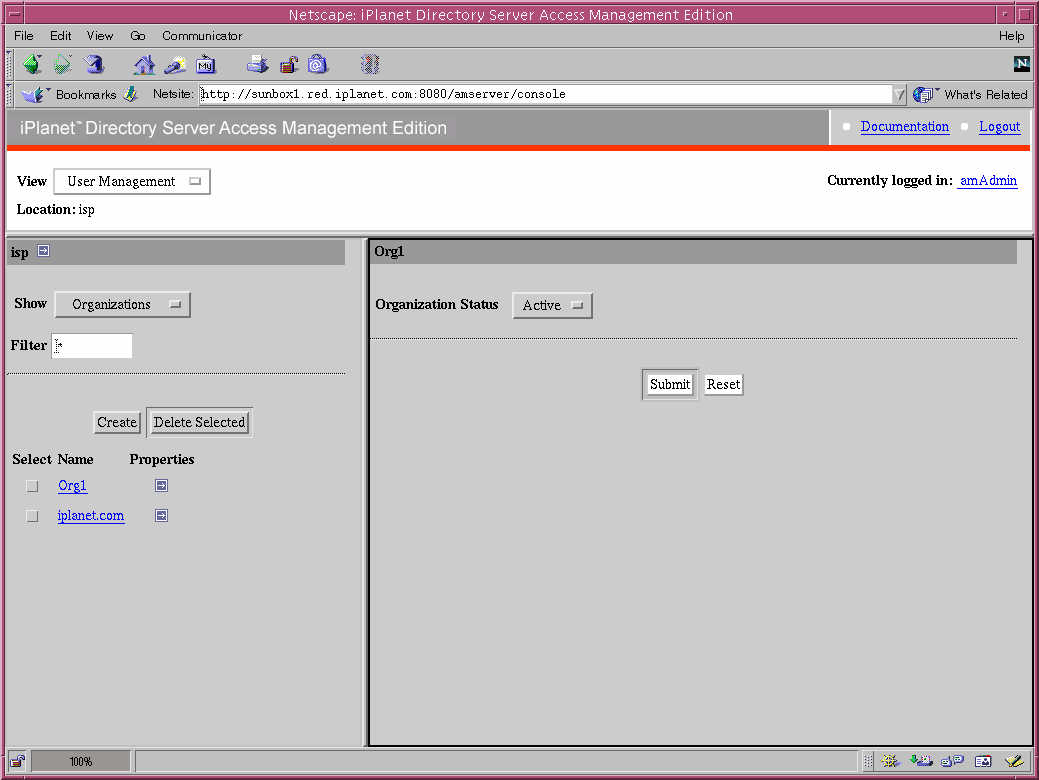This screenshot has height=780, width=1039.
Task: Open the Documentation link
Action: 904,127
